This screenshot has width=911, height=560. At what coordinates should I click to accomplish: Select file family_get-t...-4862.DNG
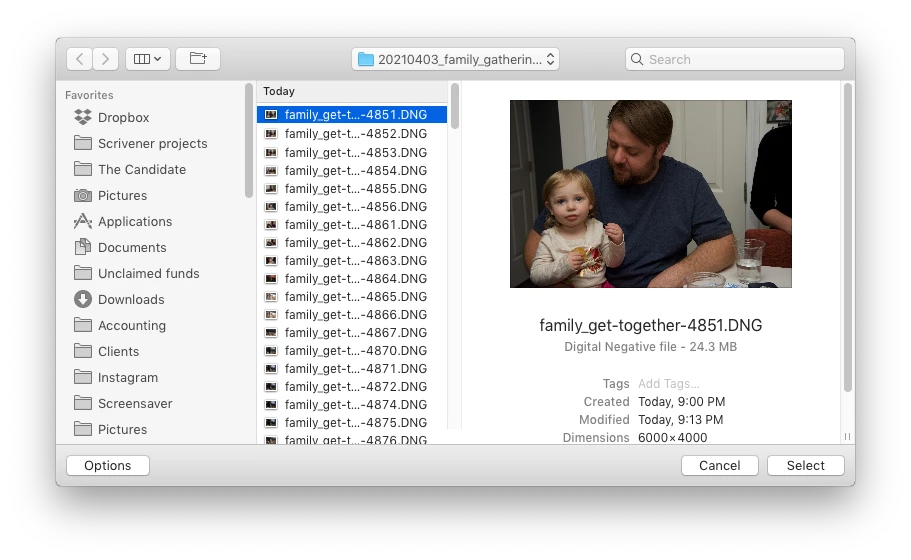[352, 243]
